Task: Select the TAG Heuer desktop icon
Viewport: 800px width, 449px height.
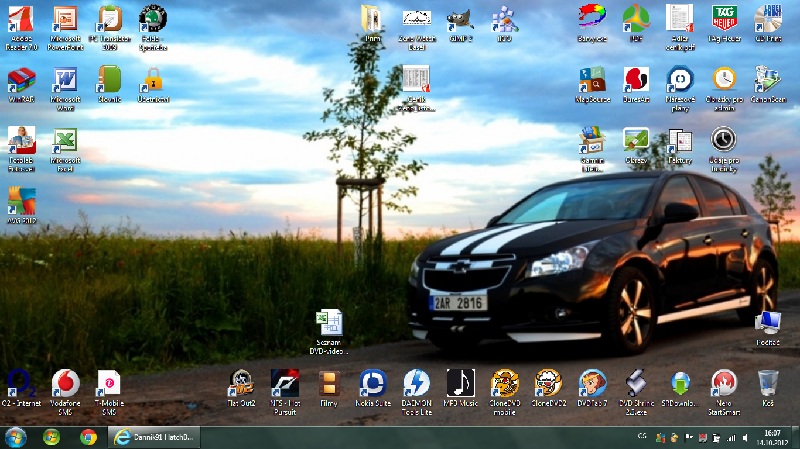Action: point(724,19)
